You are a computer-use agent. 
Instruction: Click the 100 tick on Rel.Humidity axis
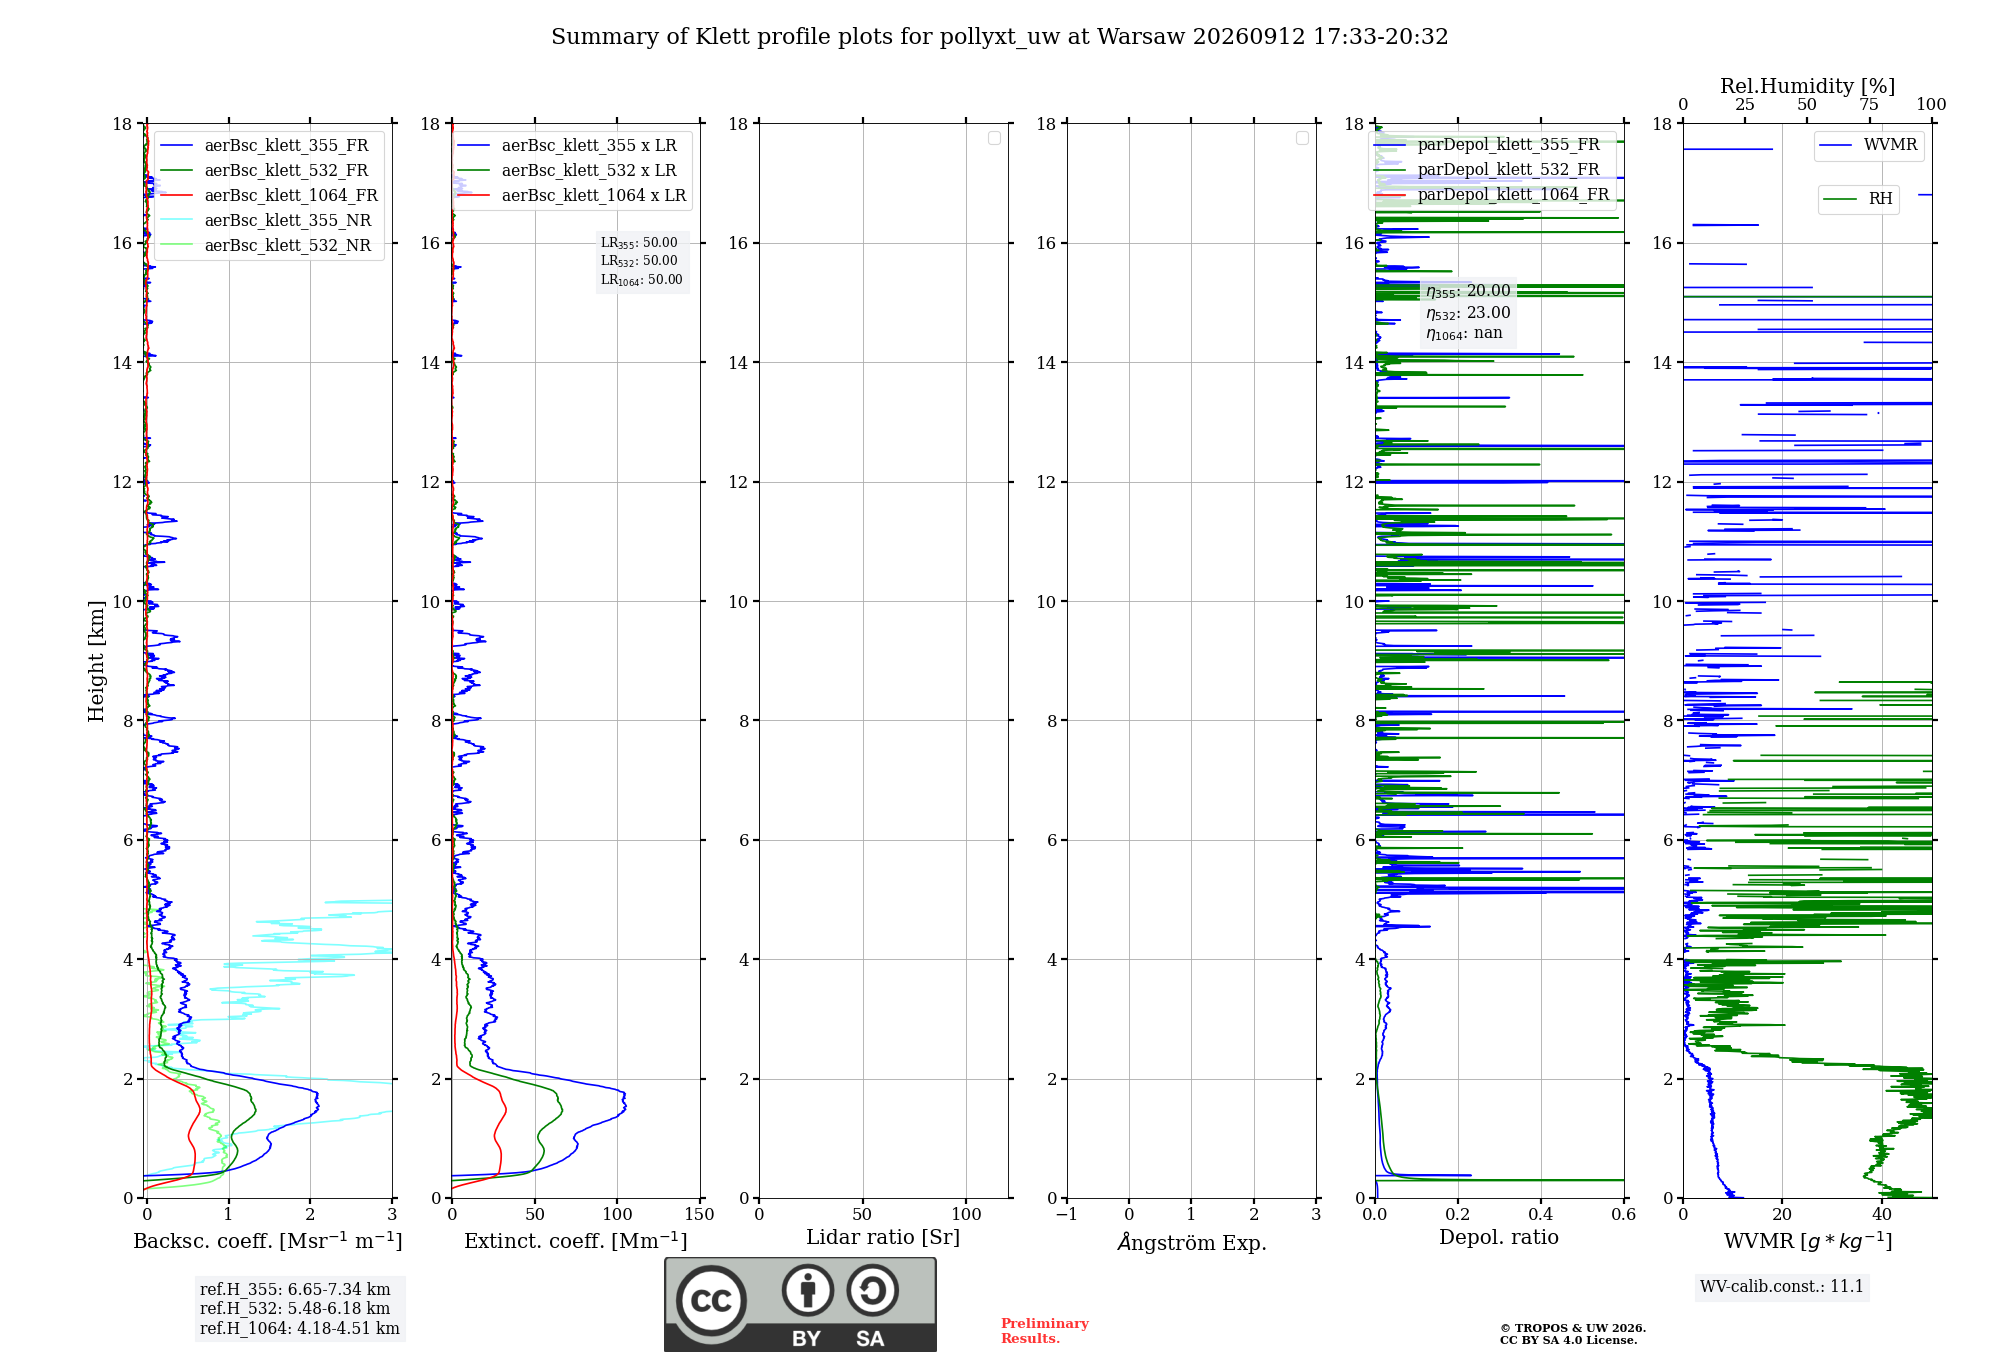click(x=1931, y=105)
